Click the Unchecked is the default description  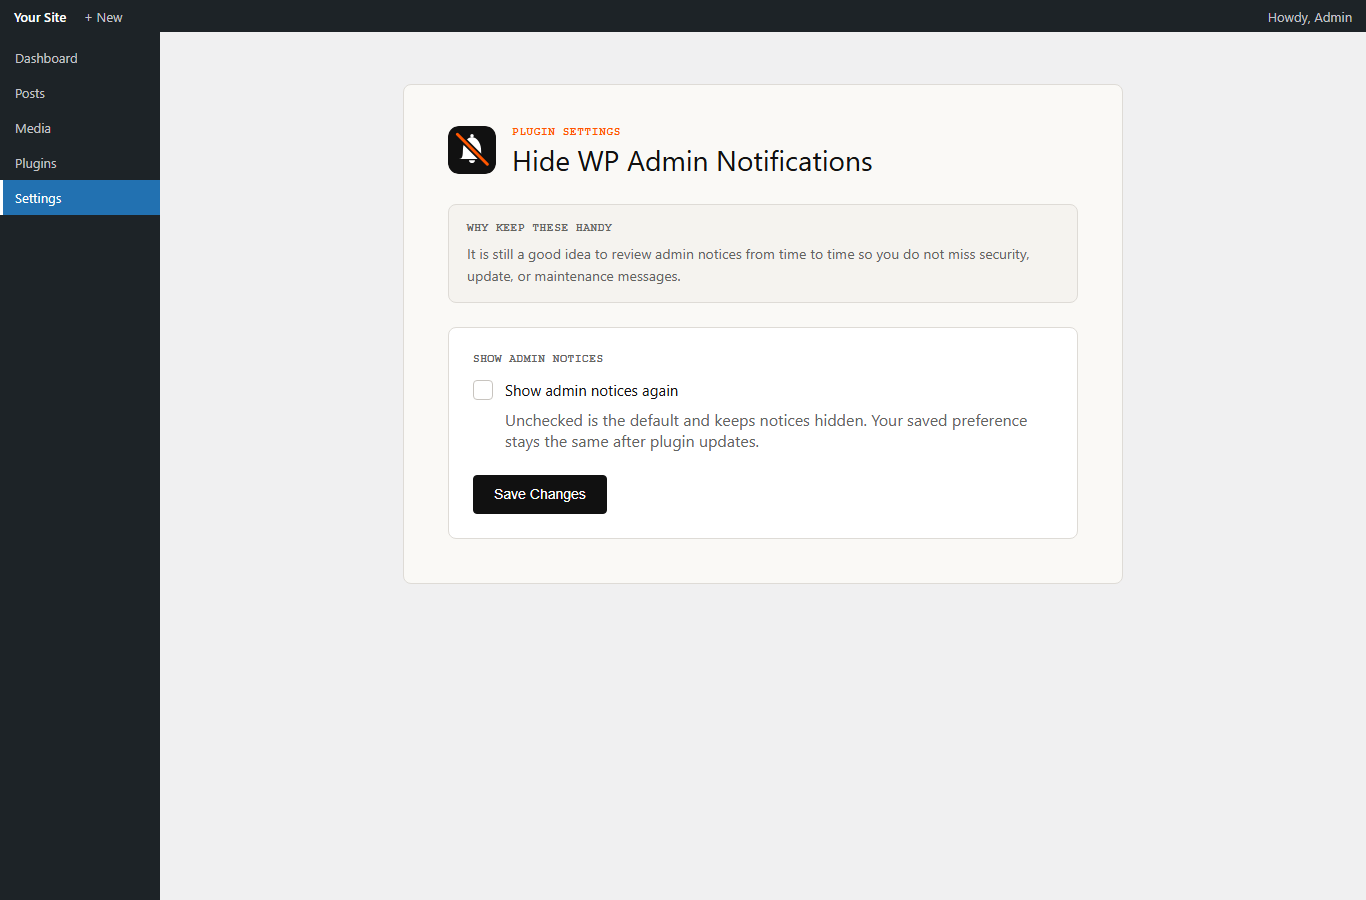766,431
